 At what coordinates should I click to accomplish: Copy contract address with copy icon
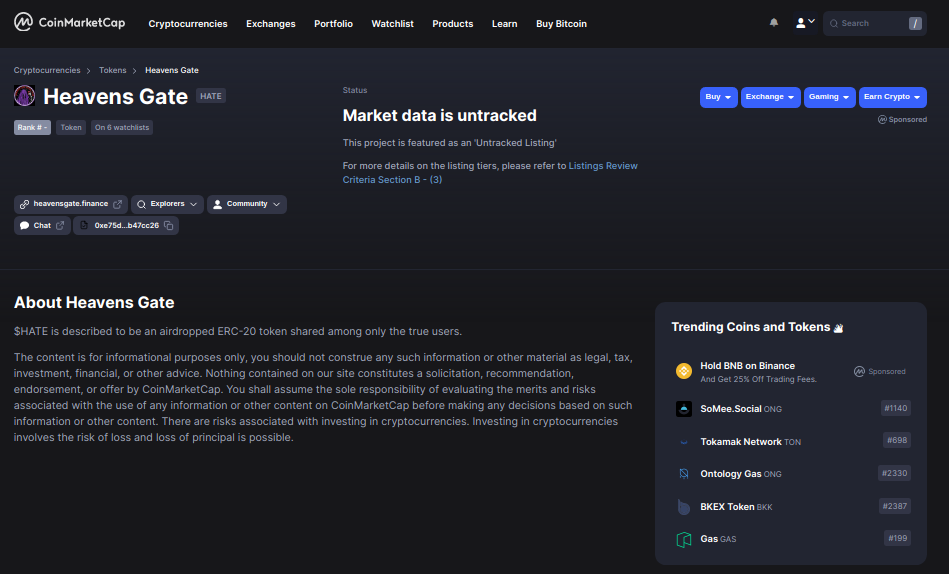point(169,225)
